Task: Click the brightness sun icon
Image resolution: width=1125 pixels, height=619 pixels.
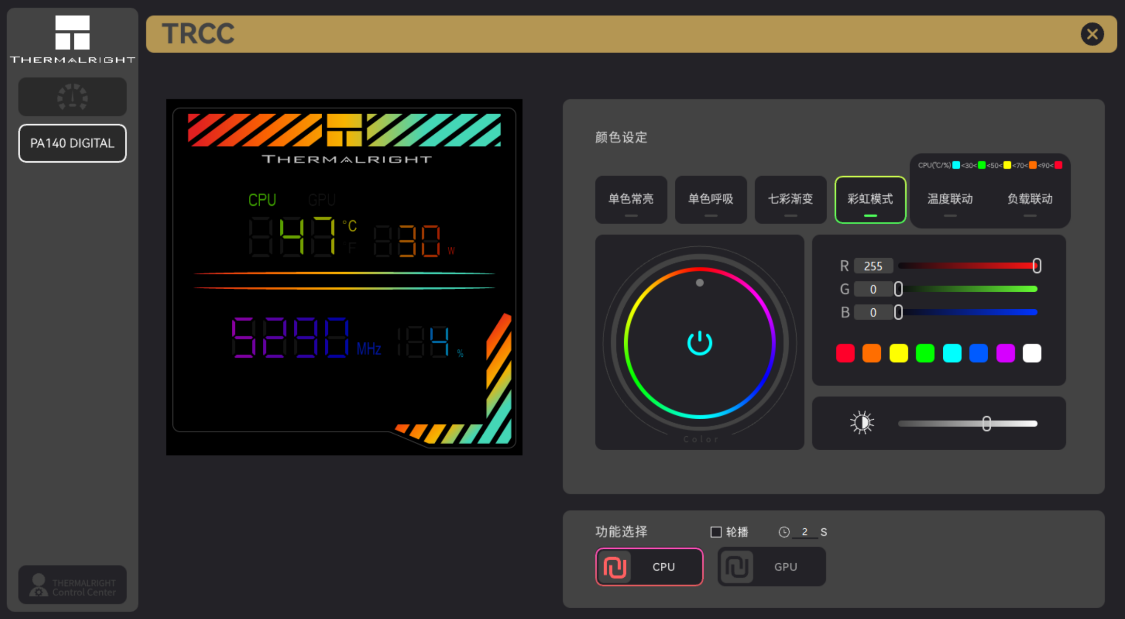Action: pos(862,423)
